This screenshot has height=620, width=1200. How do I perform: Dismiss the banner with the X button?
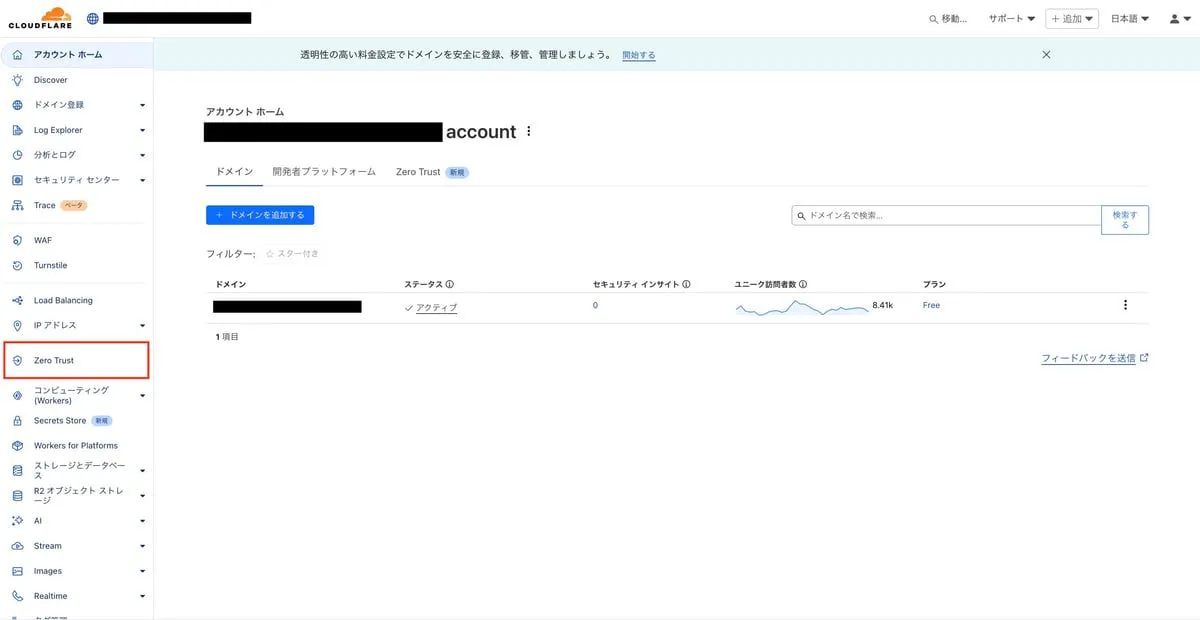tap(1046, 55)
